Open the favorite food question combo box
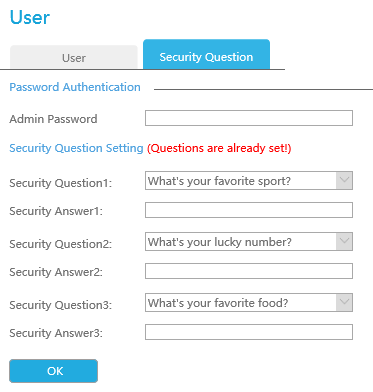The height and width of the screenshot is (392, 373). point(249,303)
